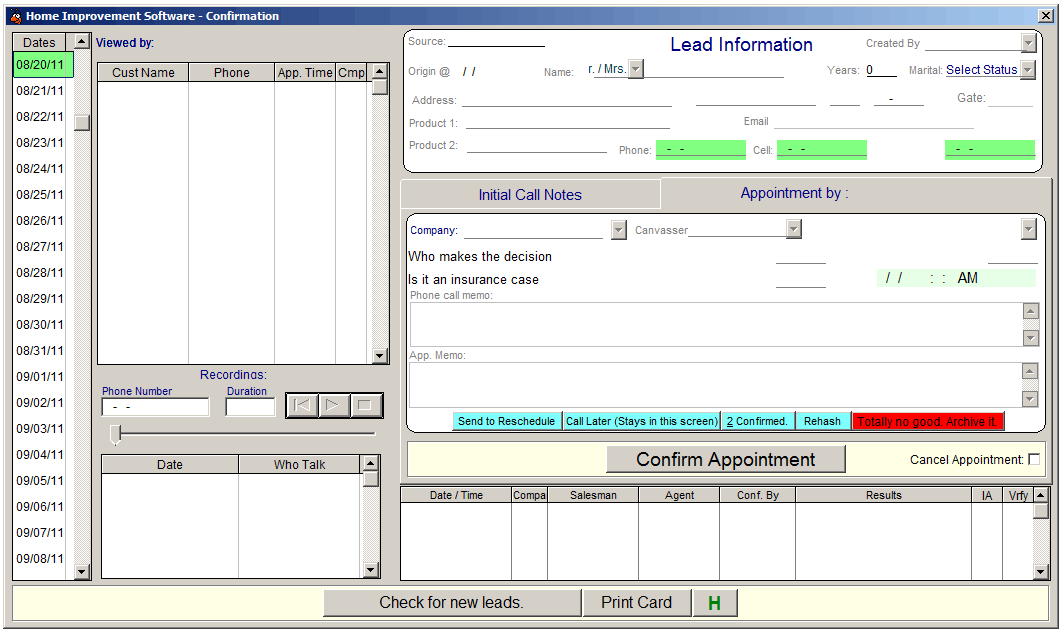Open the dropdown right of Canvasser
1060x633 pixels.
(1028, 229)
